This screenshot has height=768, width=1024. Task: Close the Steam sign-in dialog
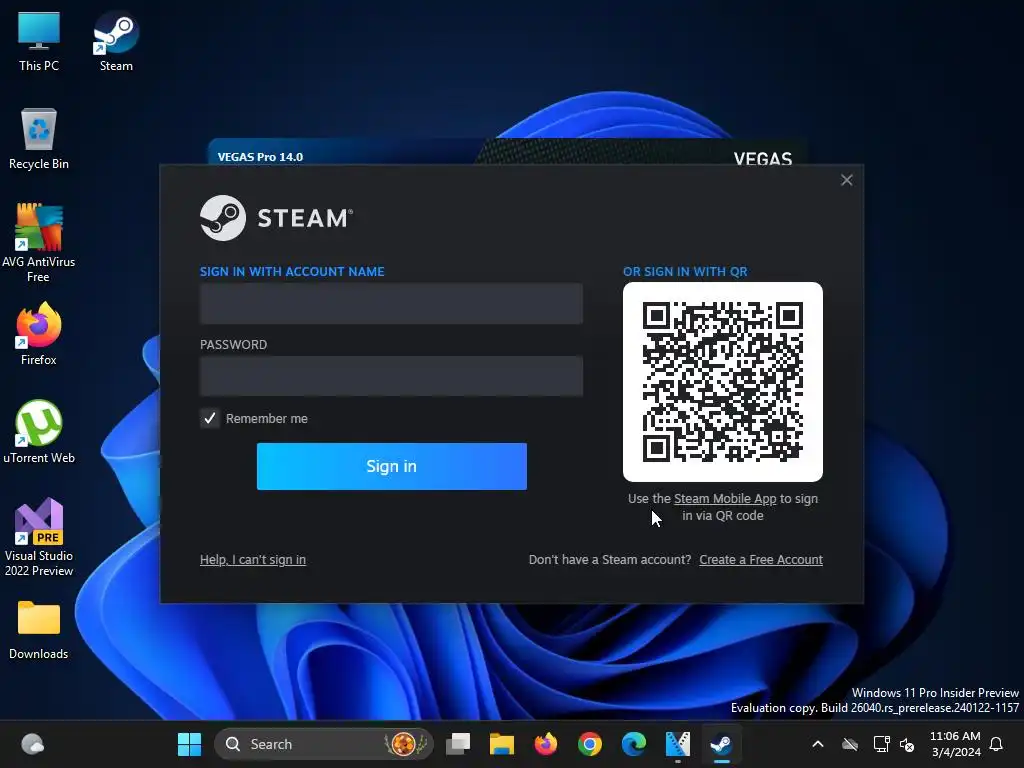(846, 180)
